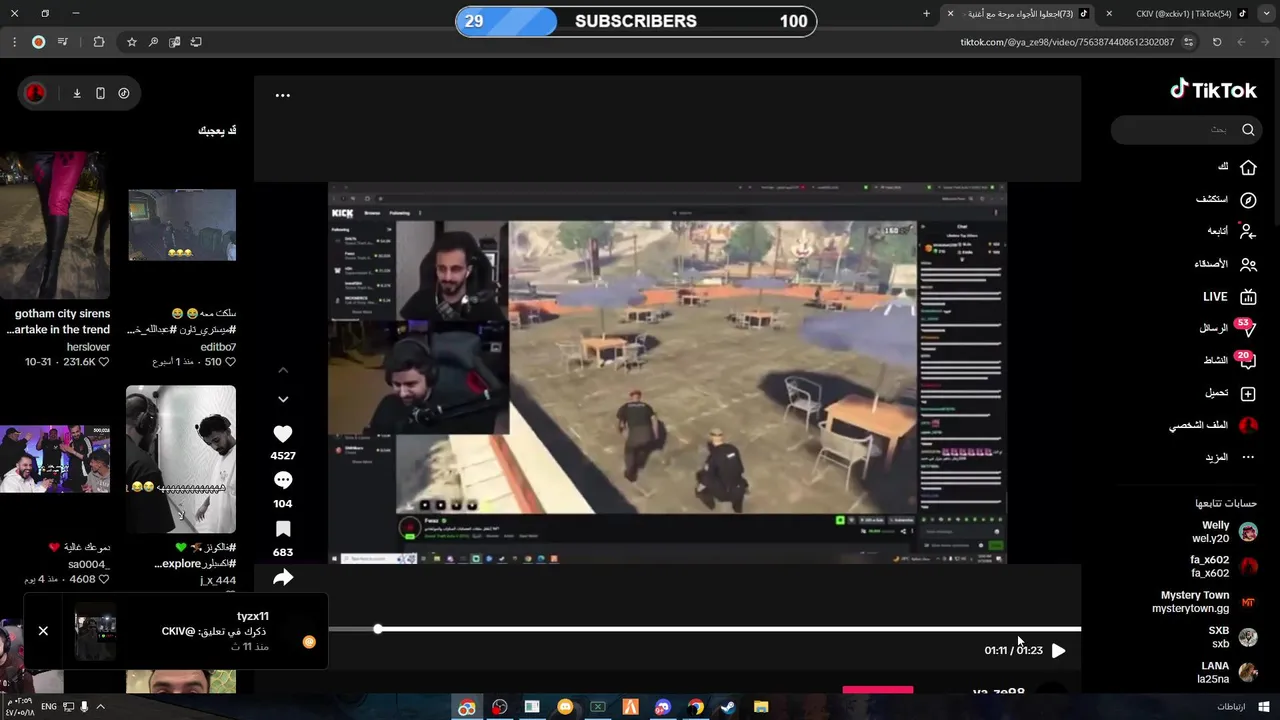Click the Windows Start button

[x=1264, y=707]
